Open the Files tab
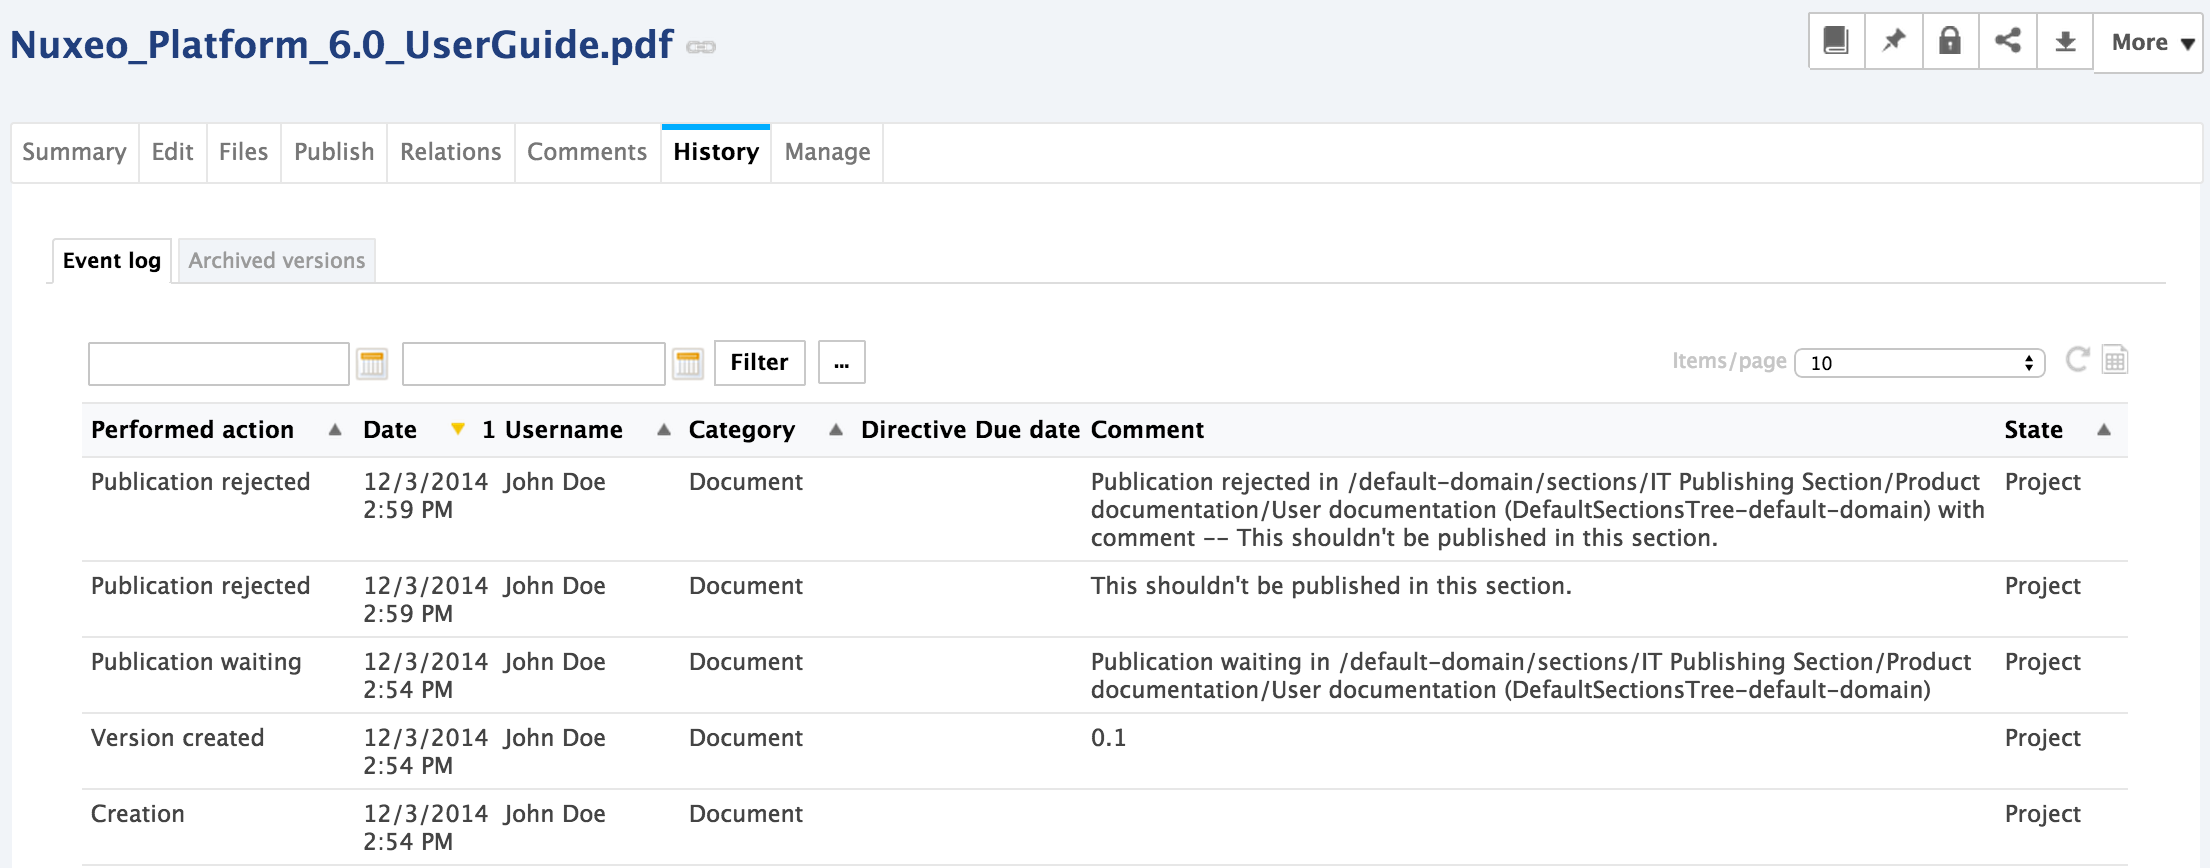This screenshot has width=2210, height=868. (x=243, y=152)
